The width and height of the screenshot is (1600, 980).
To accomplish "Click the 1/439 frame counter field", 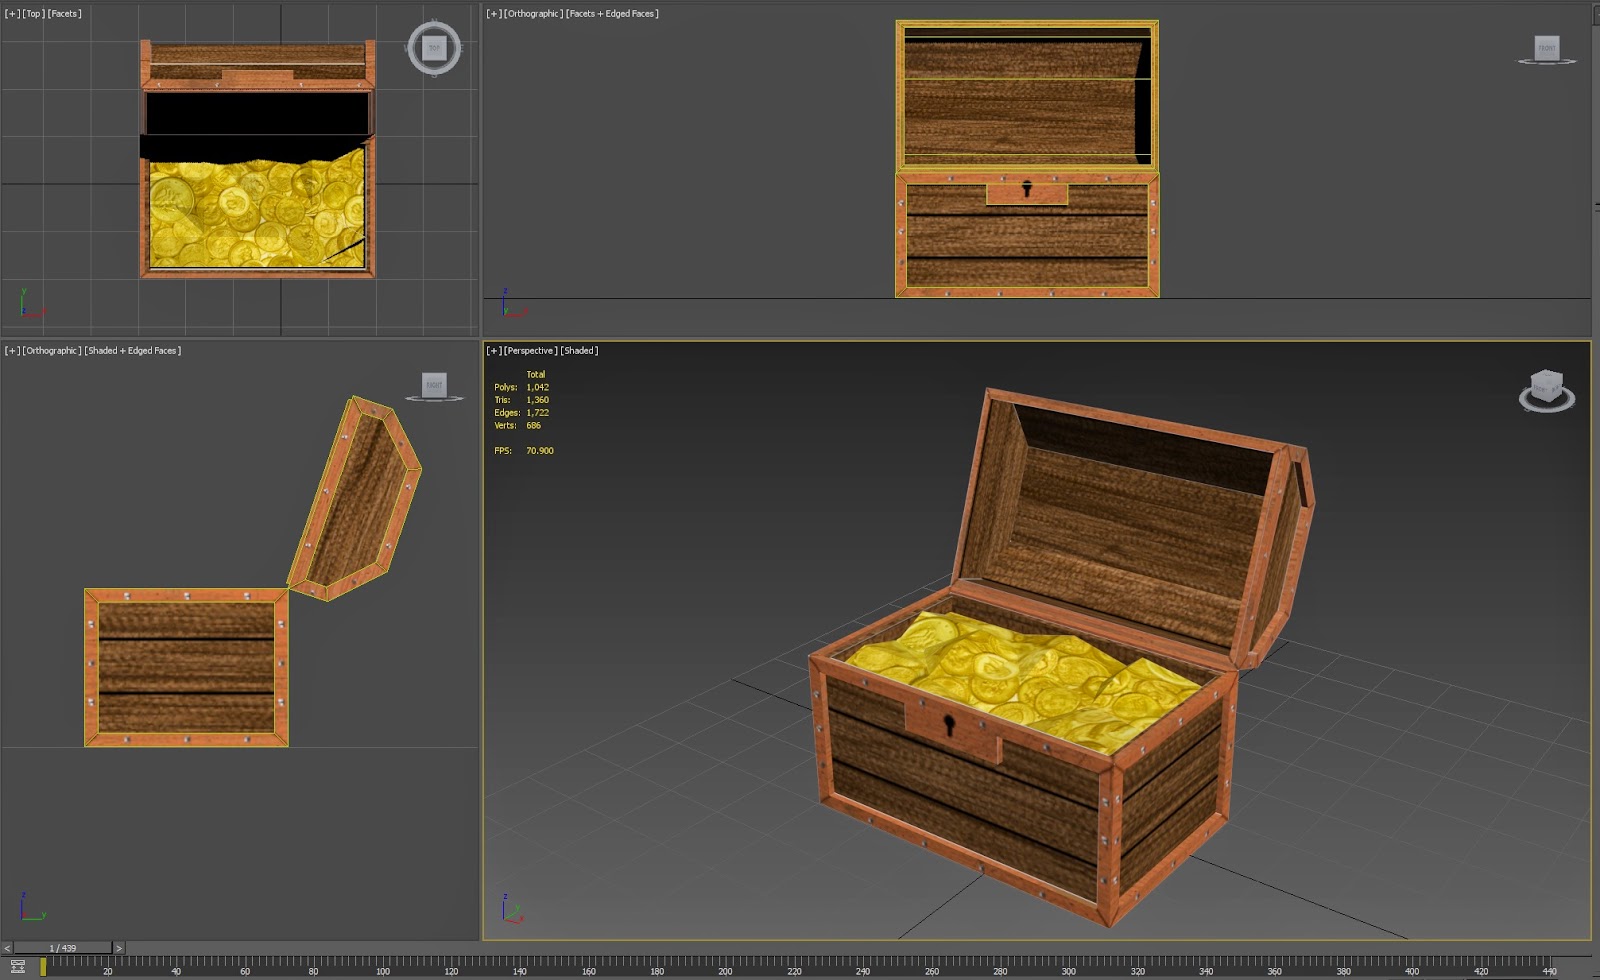I will coord(62,946).
